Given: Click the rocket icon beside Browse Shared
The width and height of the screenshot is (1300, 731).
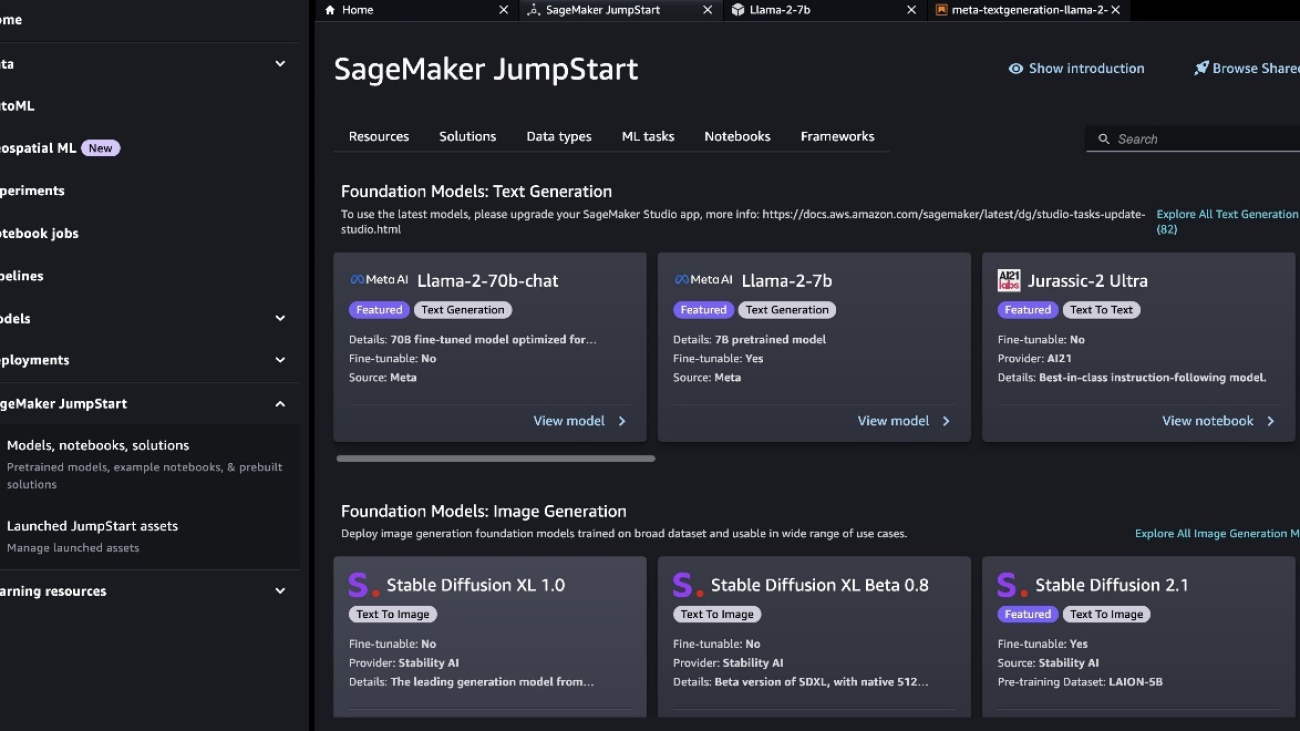Looking at the screenshot, I should point(1201,69).
